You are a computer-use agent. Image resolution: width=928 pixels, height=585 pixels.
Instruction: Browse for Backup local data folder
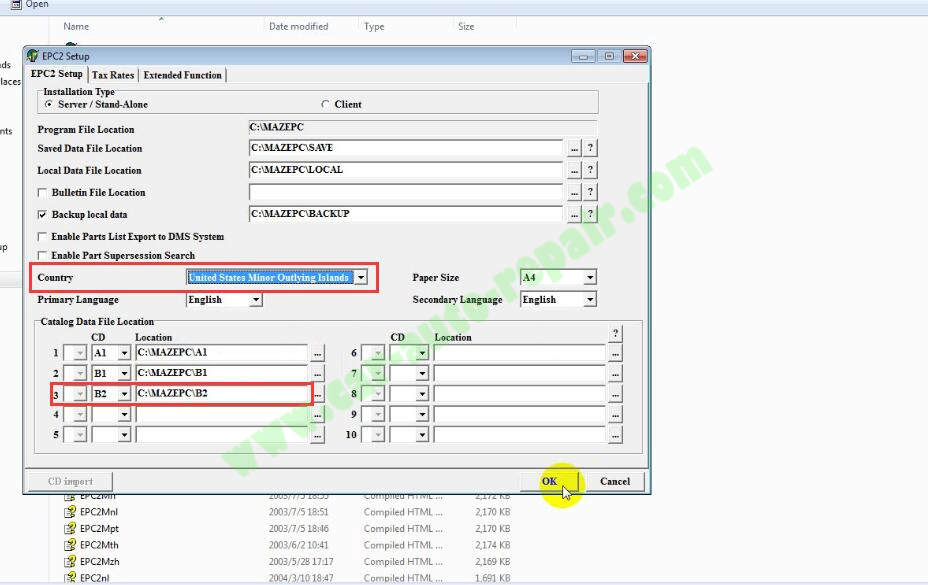coord(574,214)
